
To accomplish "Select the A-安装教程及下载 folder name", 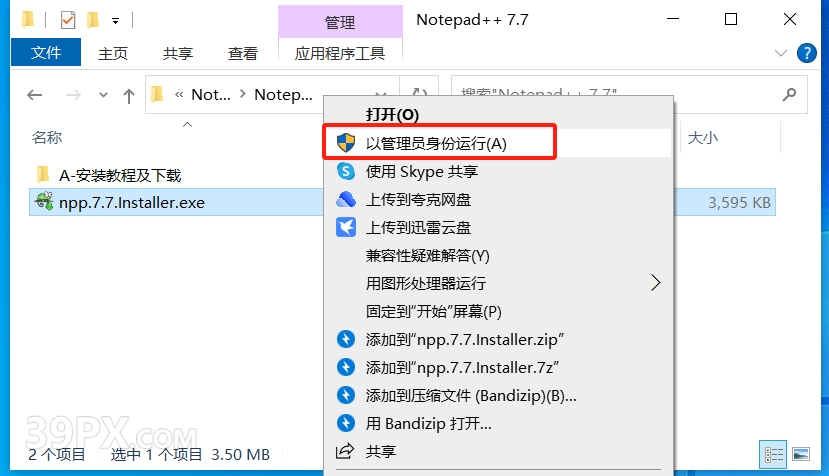I will [x=120, y=175].
